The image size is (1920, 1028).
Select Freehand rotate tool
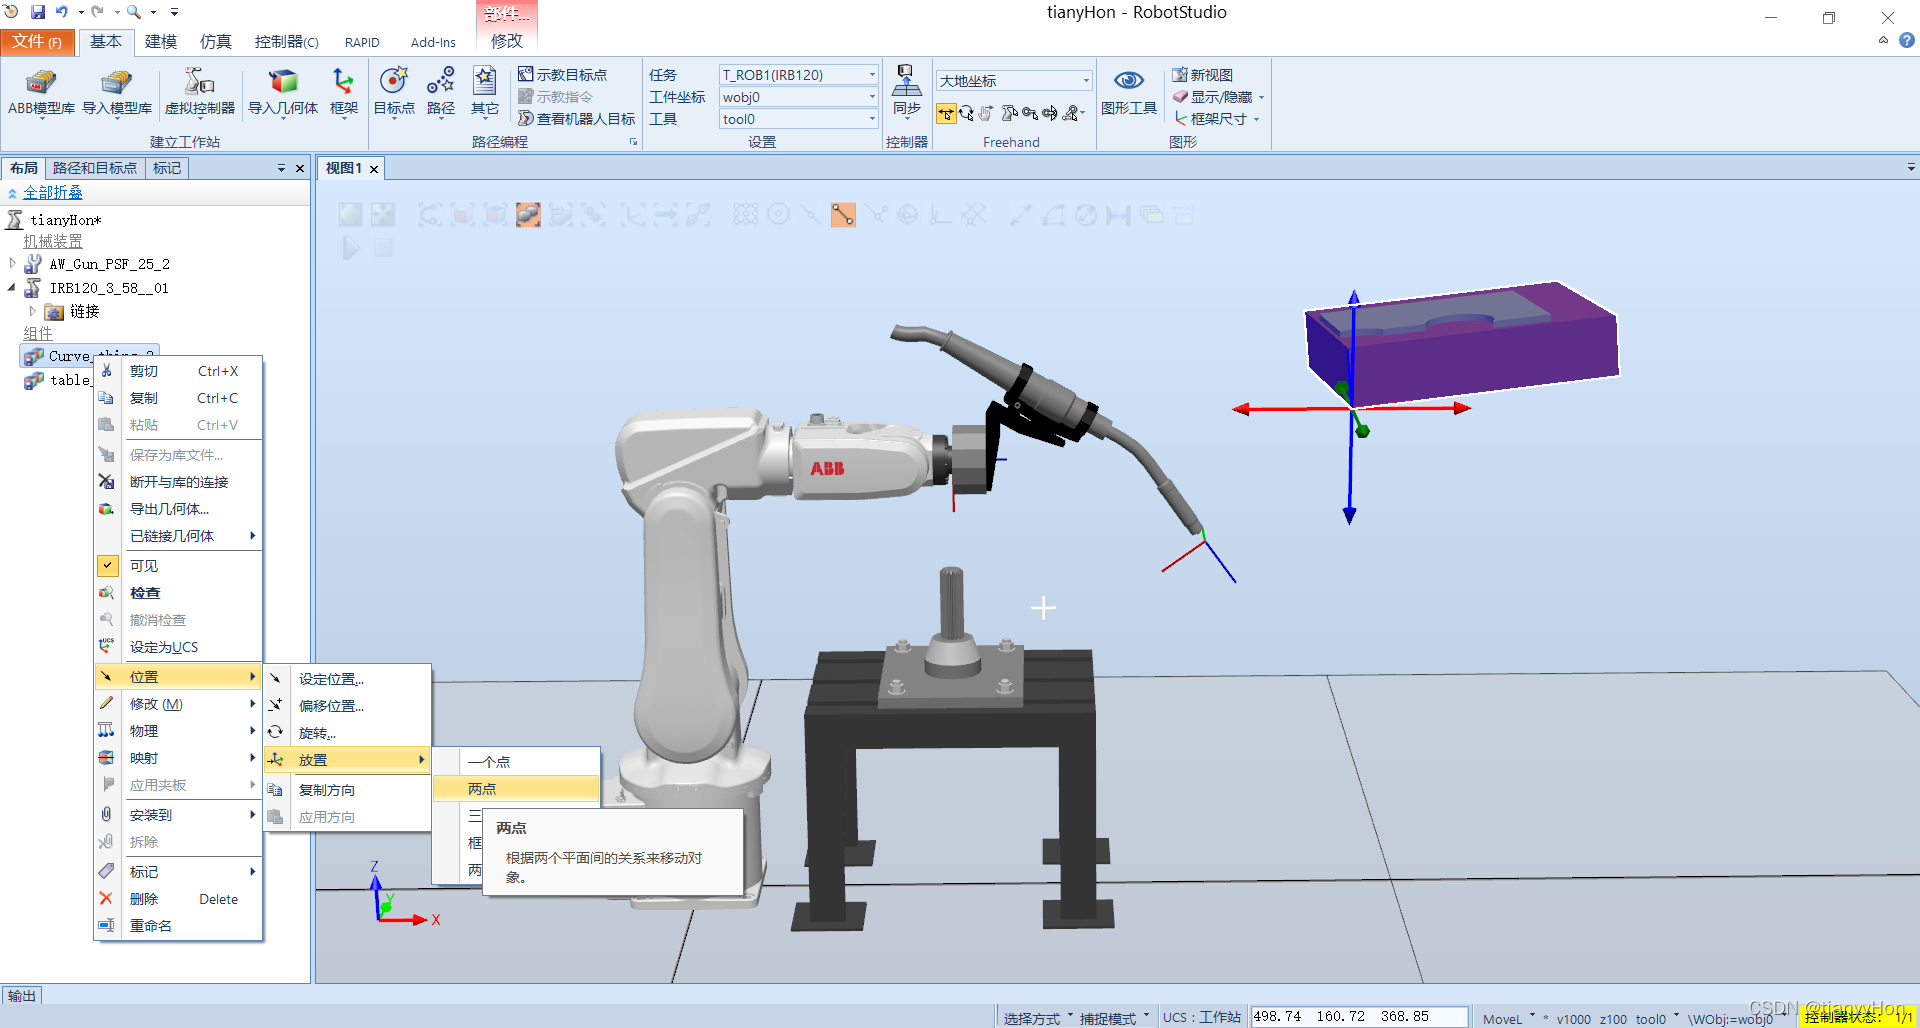tap(966, 113)
